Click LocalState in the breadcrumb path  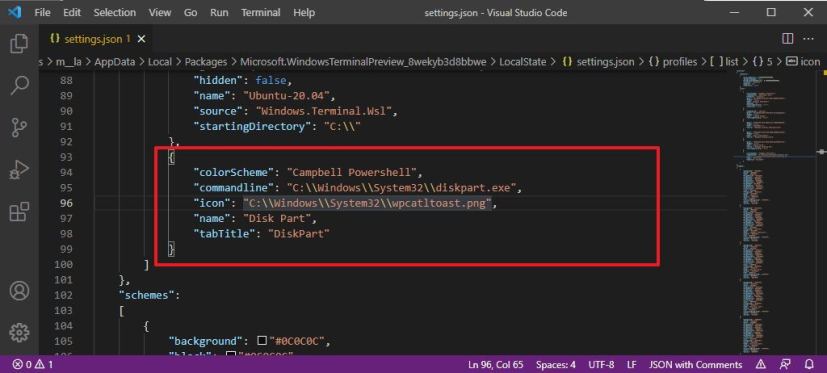click(x=522, y=62)
